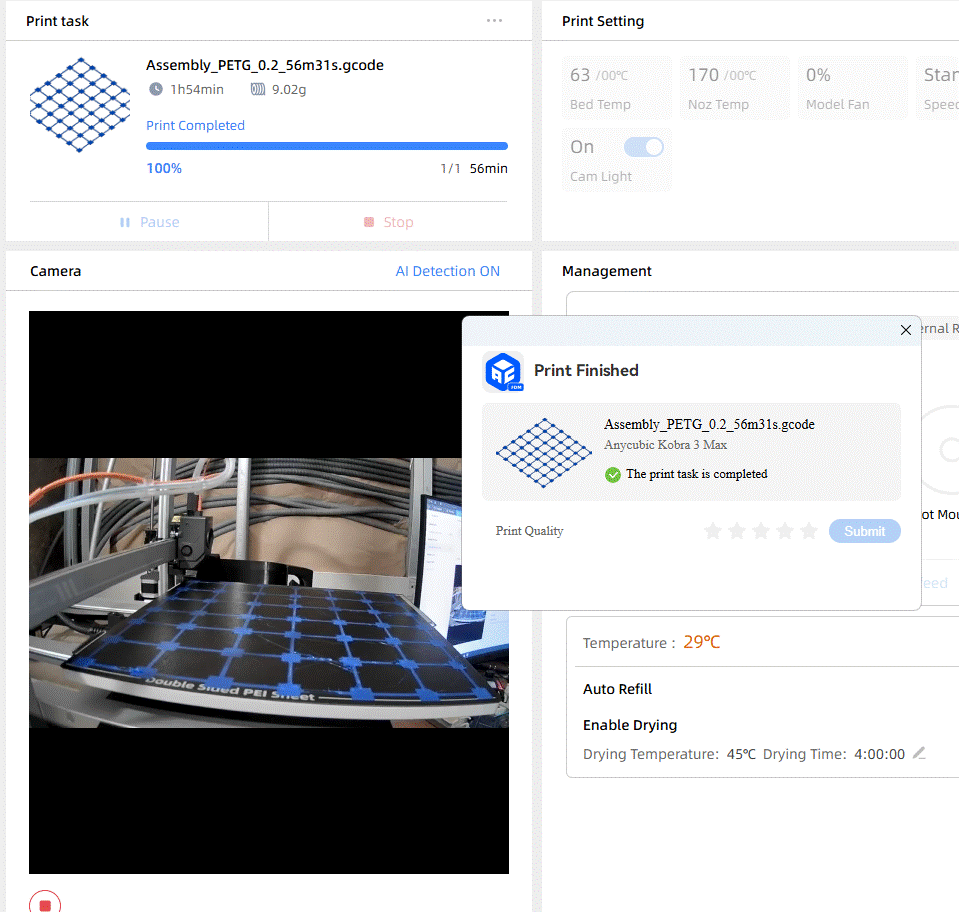
Task: Click the AI Detection ON link
Action: [448, 271]
